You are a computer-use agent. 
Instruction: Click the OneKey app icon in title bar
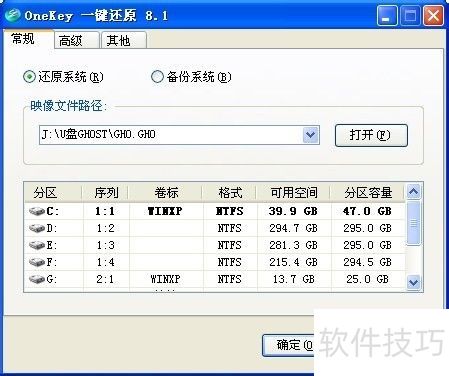[13, 15]
